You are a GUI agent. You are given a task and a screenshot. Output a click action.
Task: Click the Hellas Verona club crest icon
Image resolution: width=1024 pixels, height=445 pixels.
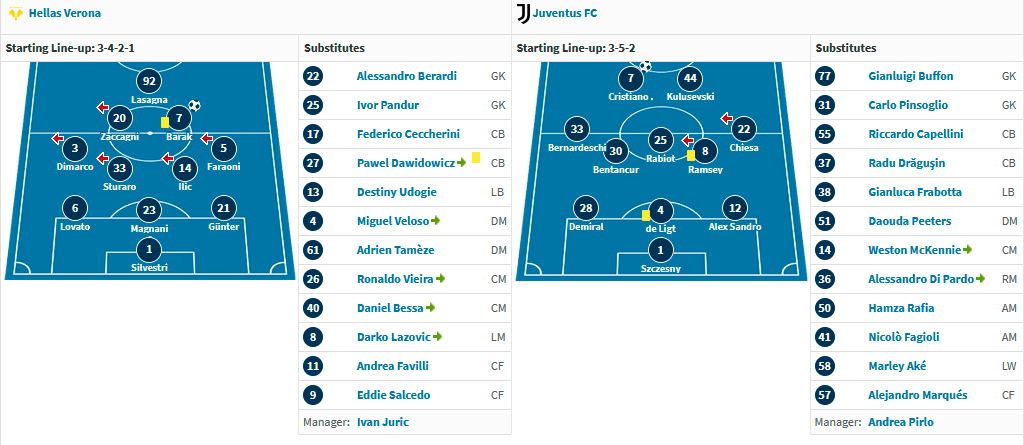click(x=16, y=13)
